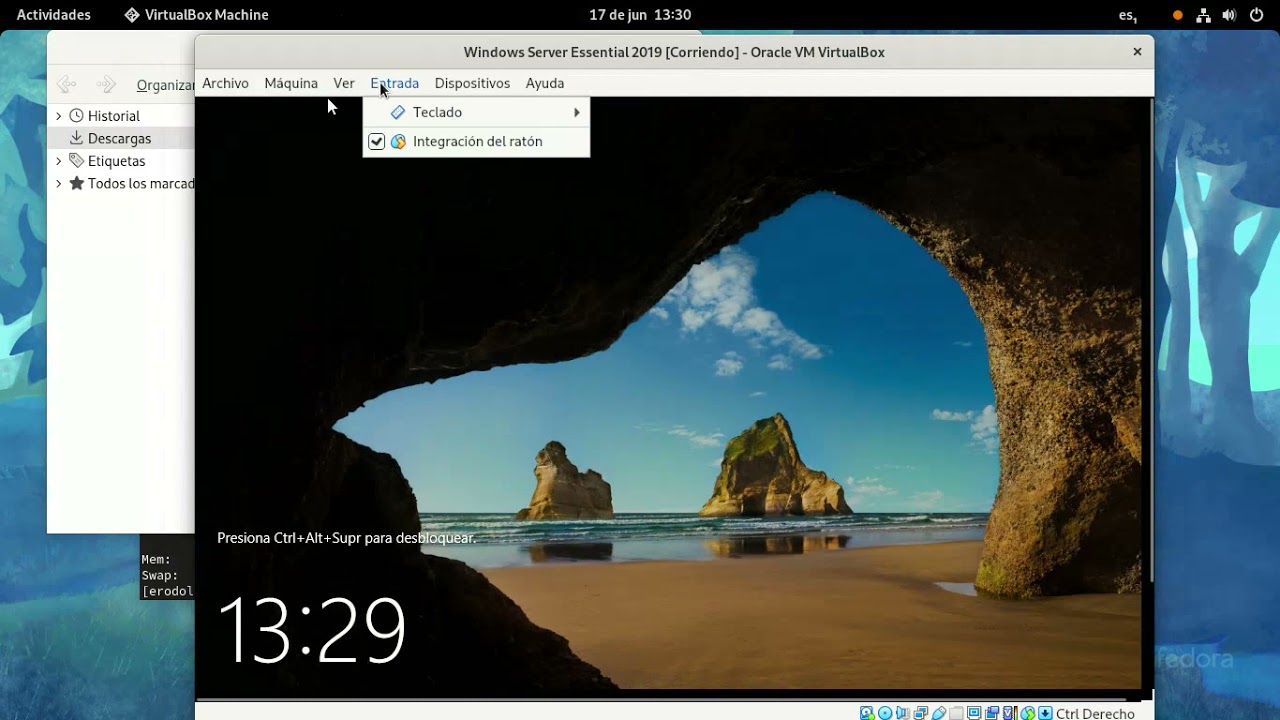
Task: Click the bookmarks star icon
Action: pyautogui.click(x=76, y=184)
